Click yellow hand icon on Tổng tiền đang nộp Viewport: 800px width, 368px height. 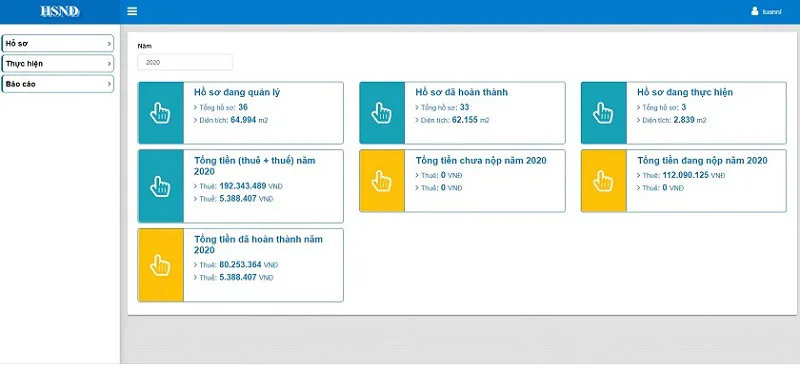click(x=603, y=181)
